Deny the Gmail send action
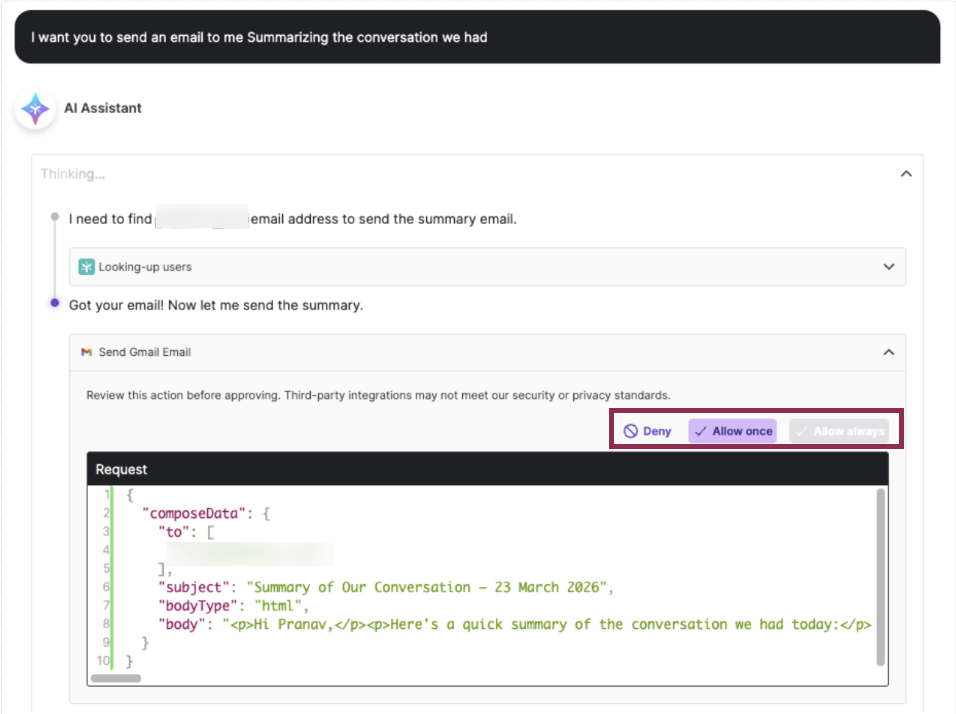This screenshot has height=714, width=956. coord(647,430)
